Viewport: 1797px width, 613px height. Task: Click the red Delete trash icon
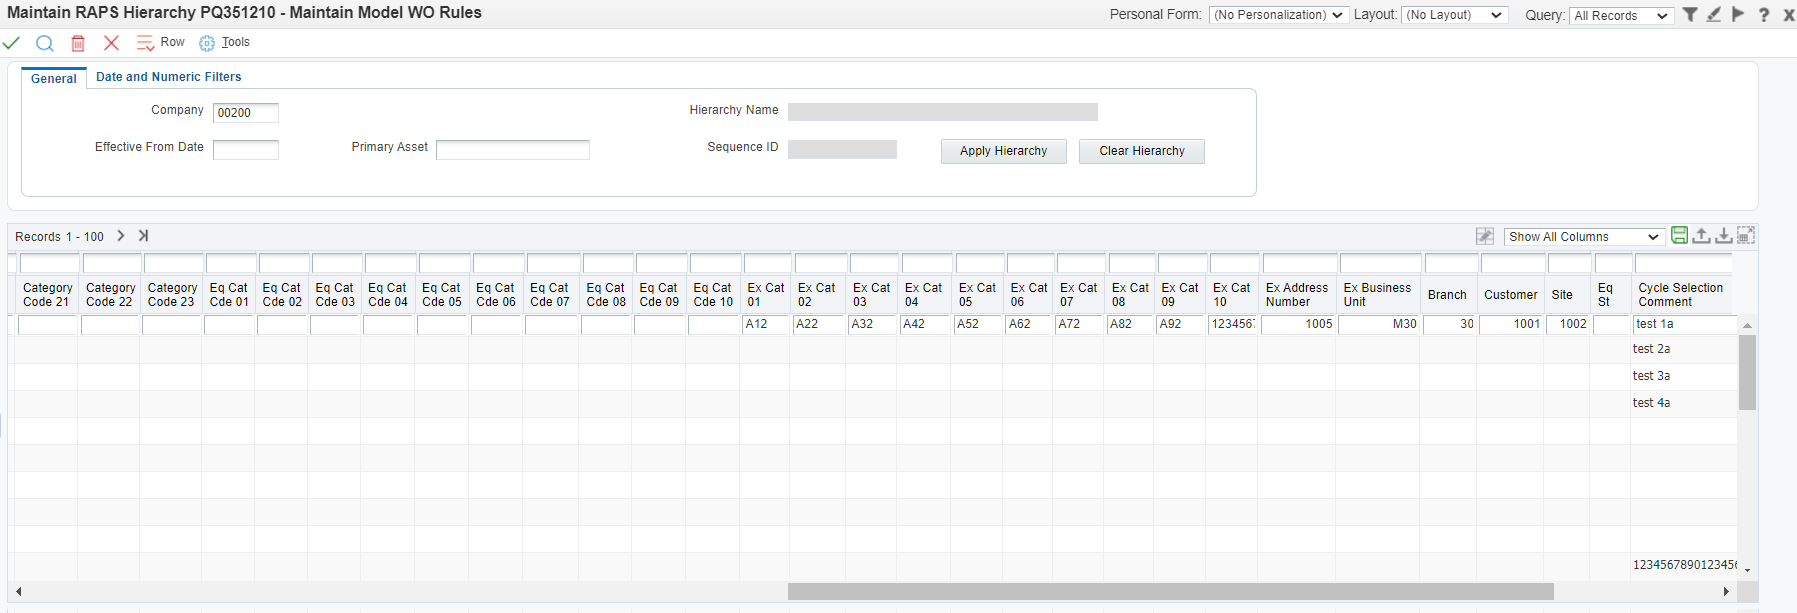coord(78,43)
